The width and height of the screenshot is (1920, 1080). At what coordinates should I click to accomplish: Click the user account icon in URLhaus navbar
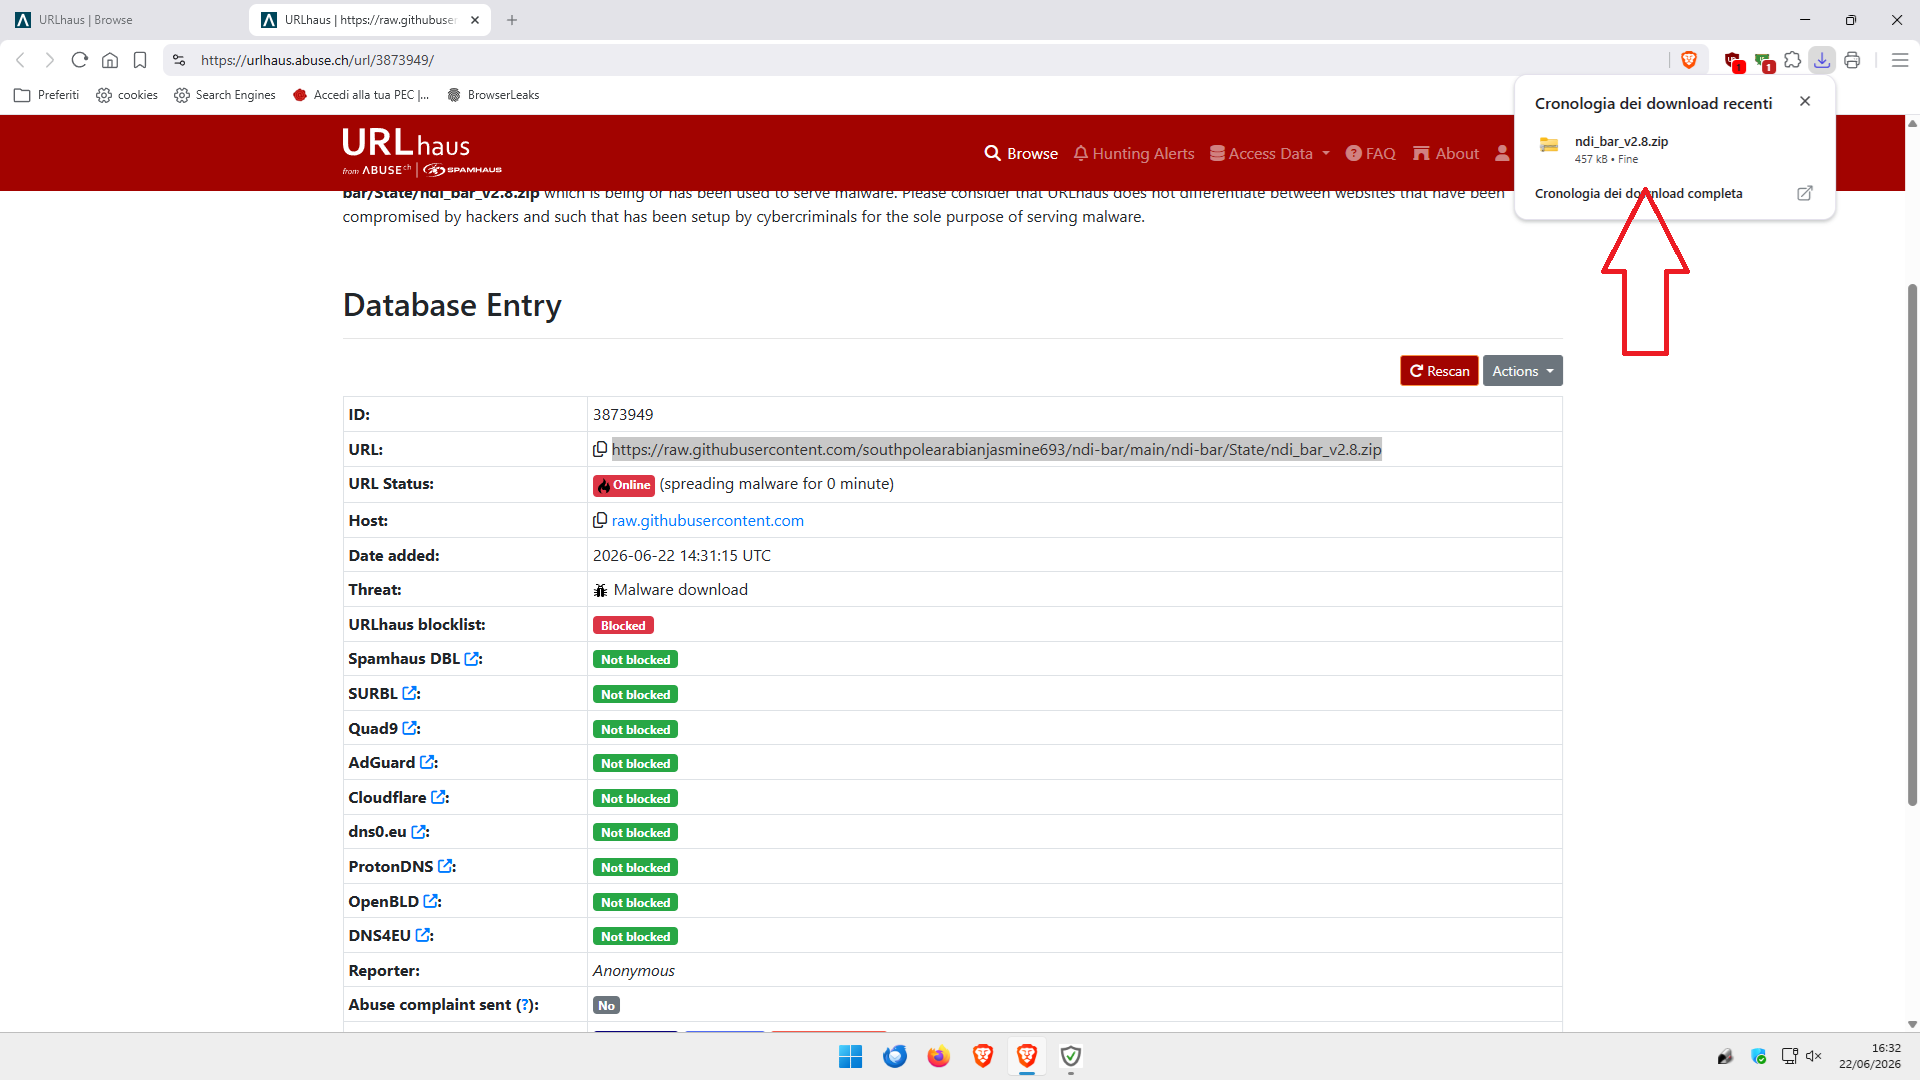click(x=1502, y=153)
